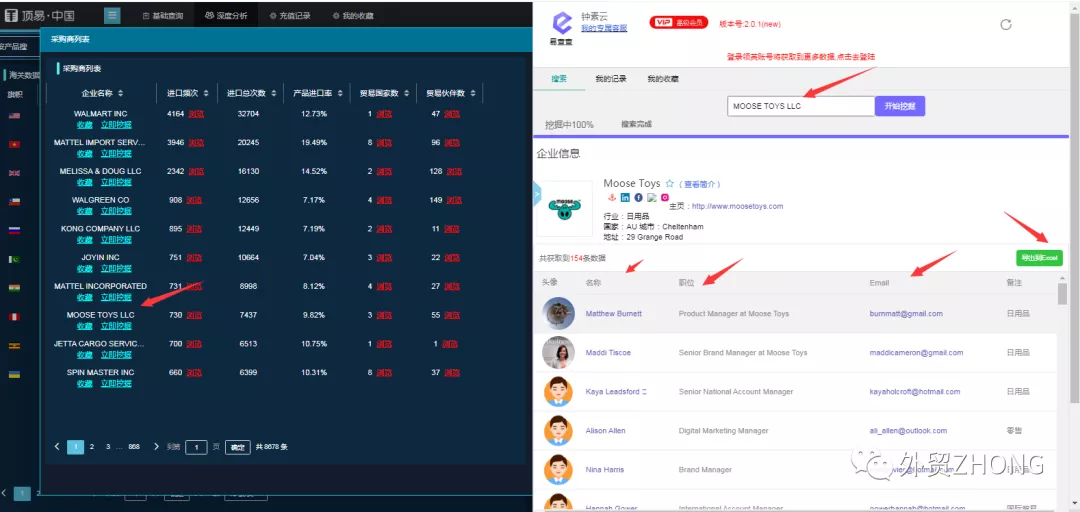Click Matthew Burnett avatar photo

point(559,314)
